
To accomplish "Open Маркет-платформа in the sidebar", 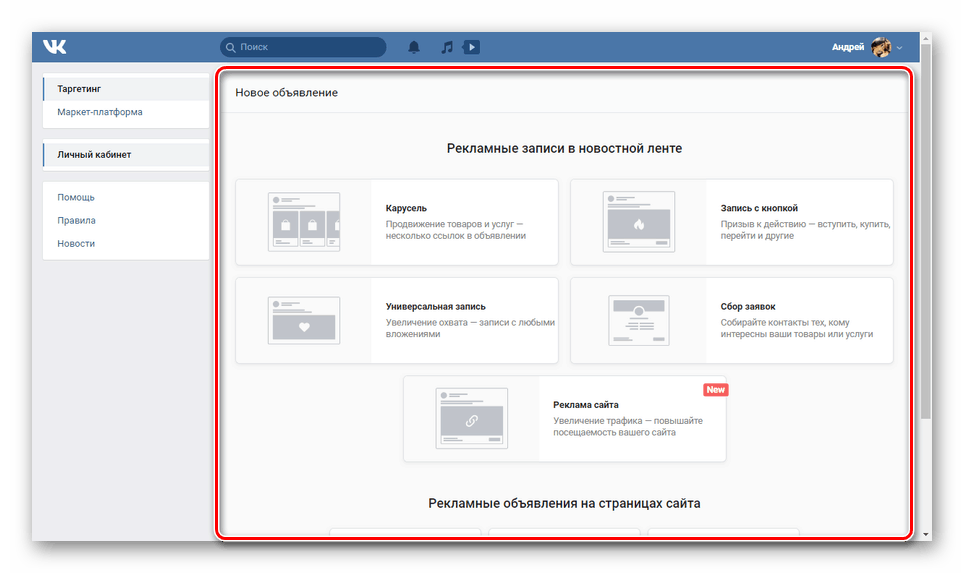I will [x=126, y=112].
